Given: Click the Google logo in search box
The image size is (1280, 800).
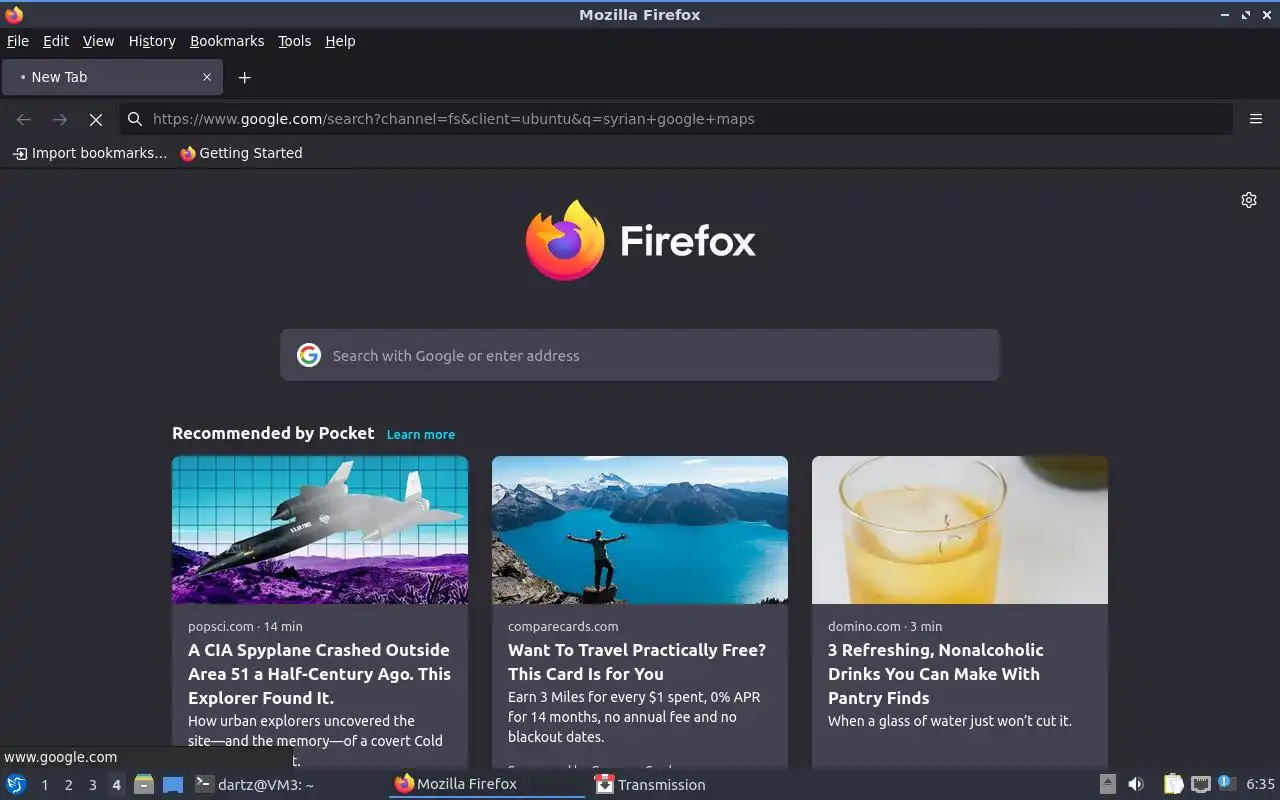Looking at the screenshot, I should (309, 355).
